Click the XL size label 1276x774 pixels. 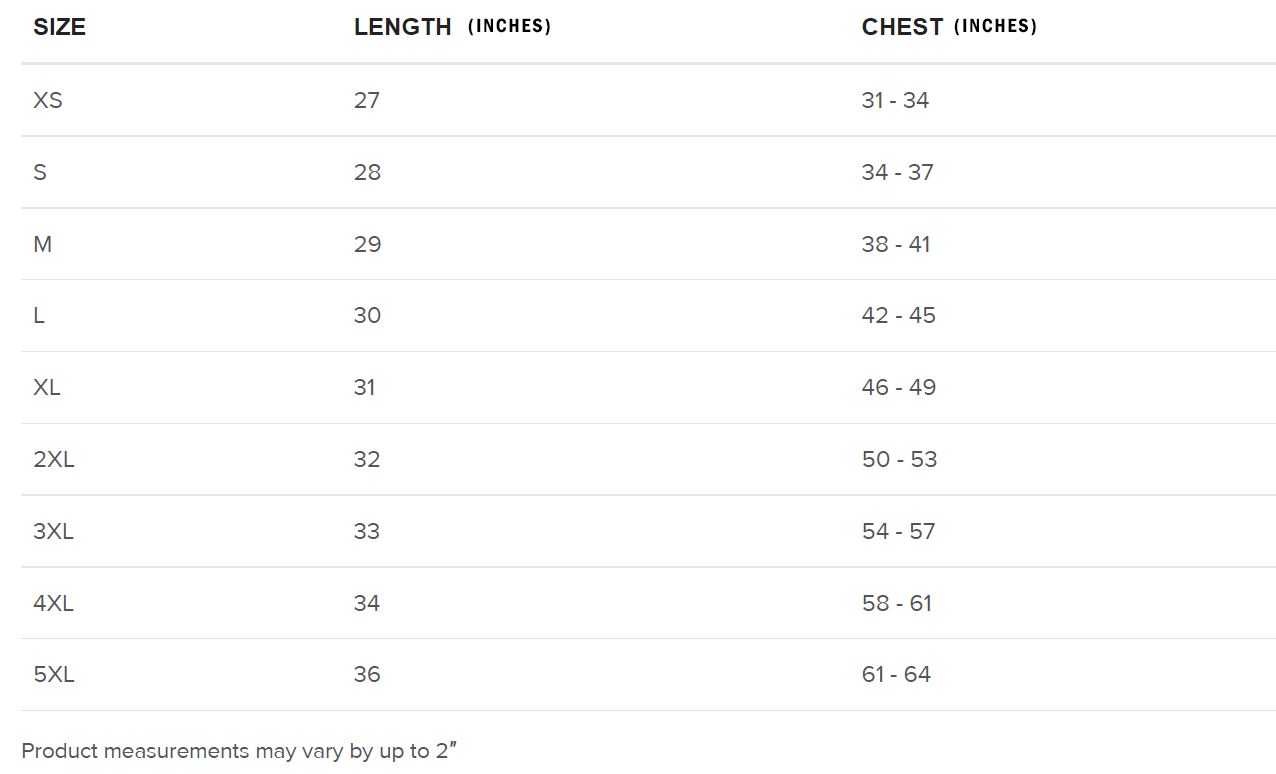pos(47,387)
